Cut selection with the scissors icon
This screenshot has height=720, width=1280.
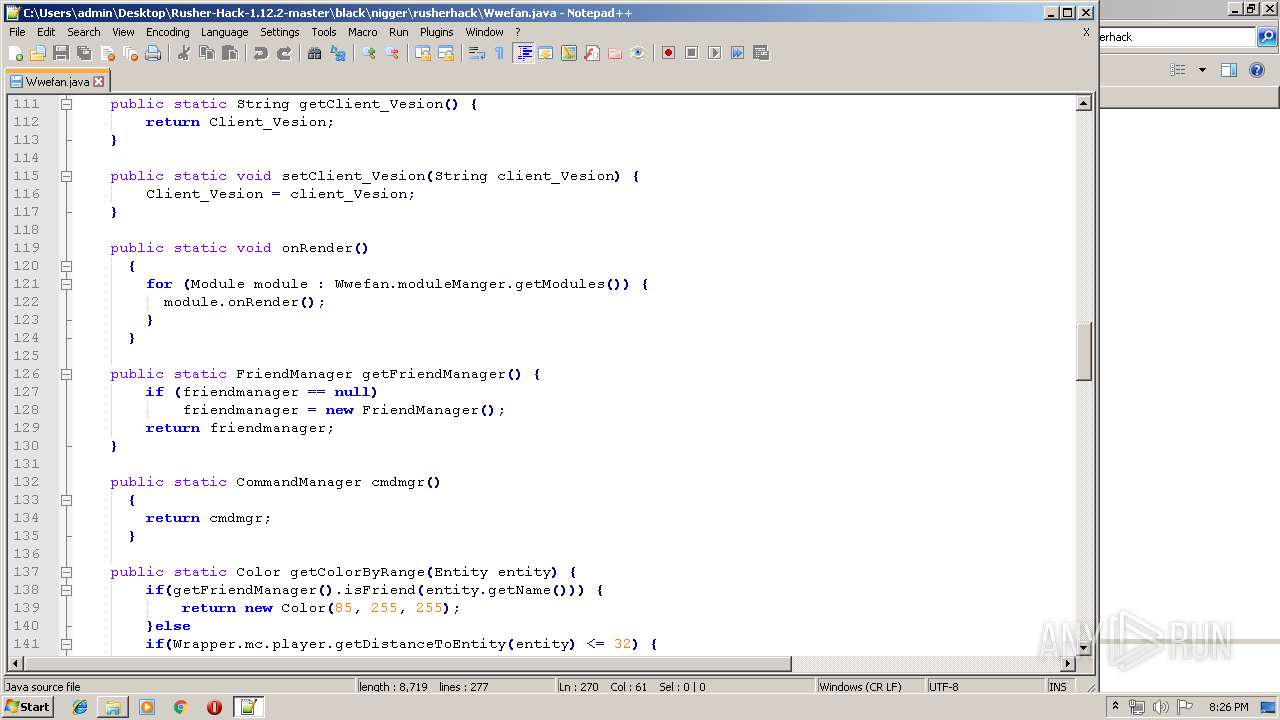183,53
